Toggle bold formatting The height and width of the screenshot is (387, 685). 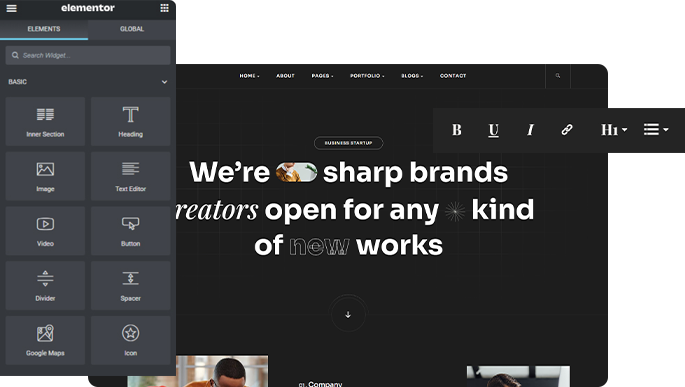pos(457,130)
